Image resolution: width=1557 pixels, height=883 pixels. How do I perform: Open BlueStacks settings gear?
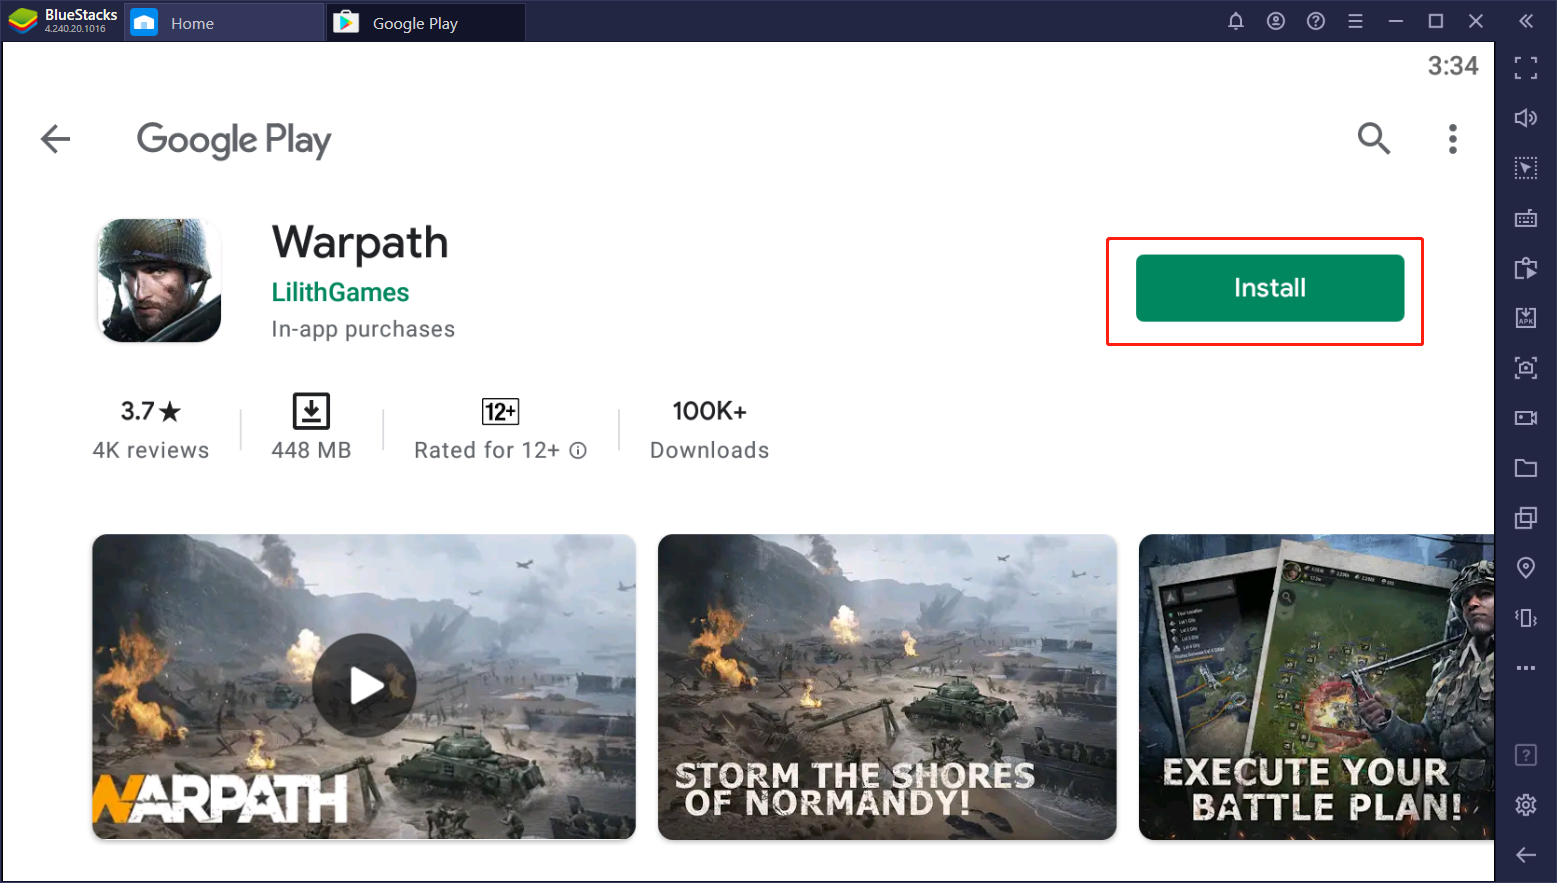(x=1526, y=805)
